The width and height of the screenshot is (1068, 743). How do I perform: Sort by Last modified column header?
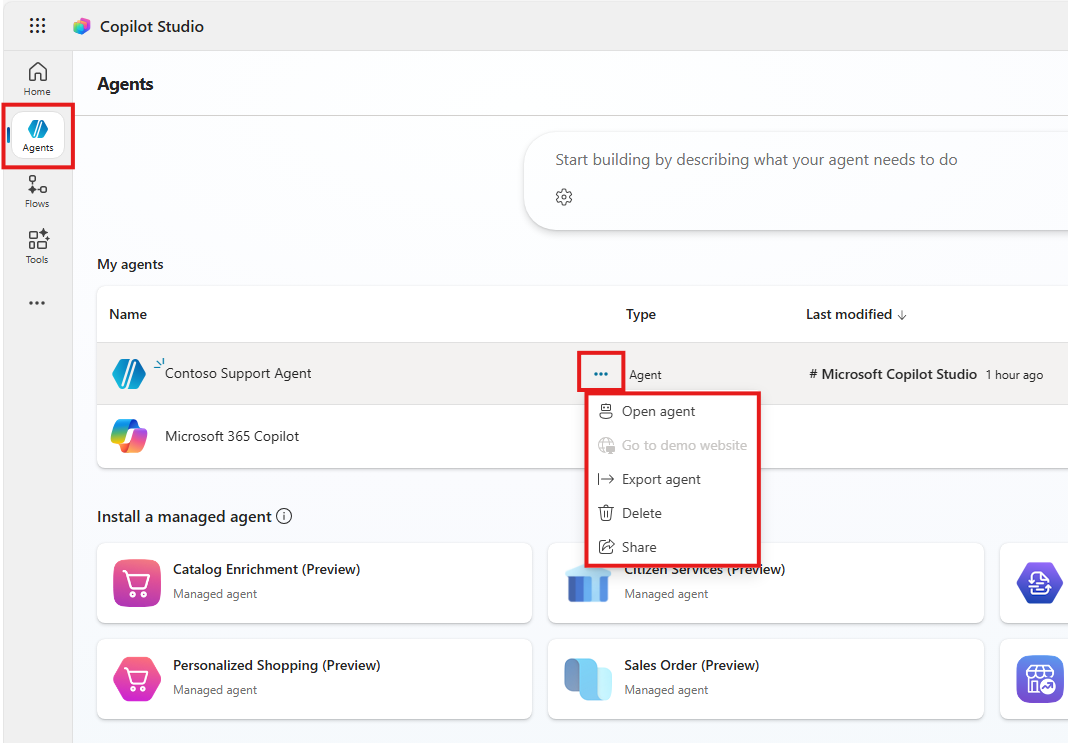pos(856,315)
